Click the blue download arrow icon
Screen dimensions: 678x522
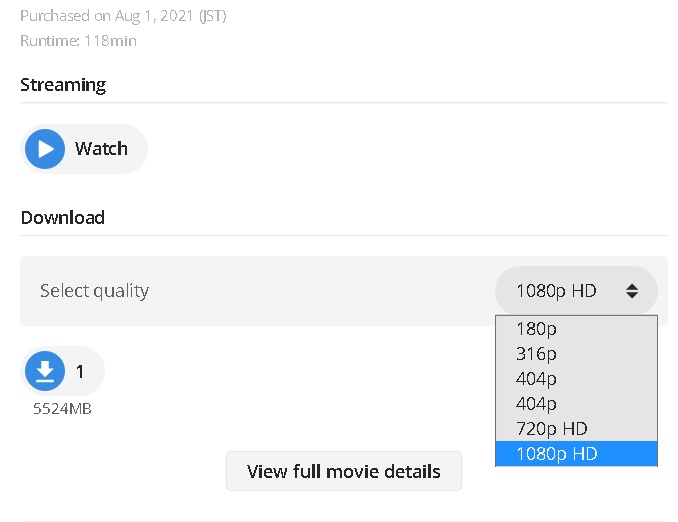click(45, 371)
